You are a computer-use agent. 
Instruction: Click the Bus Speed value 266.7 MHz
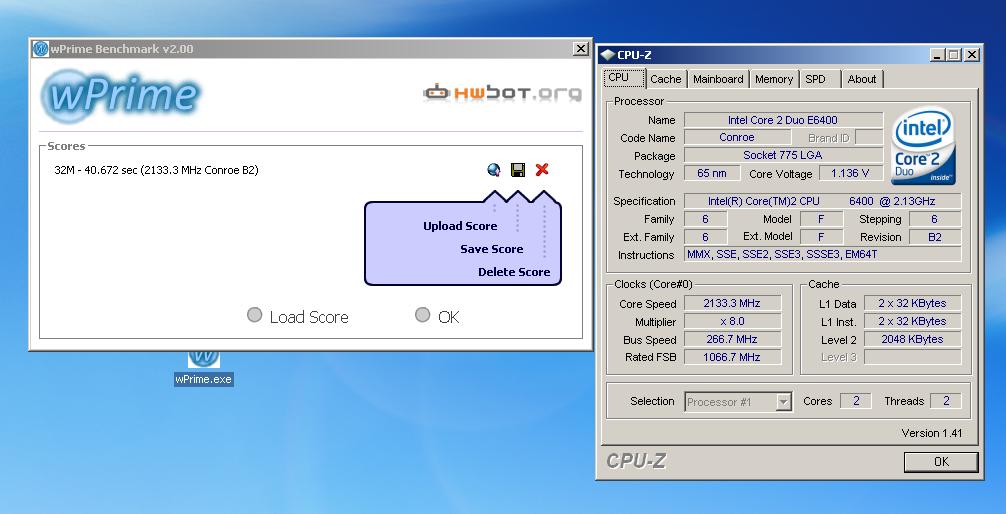(733, 339)
